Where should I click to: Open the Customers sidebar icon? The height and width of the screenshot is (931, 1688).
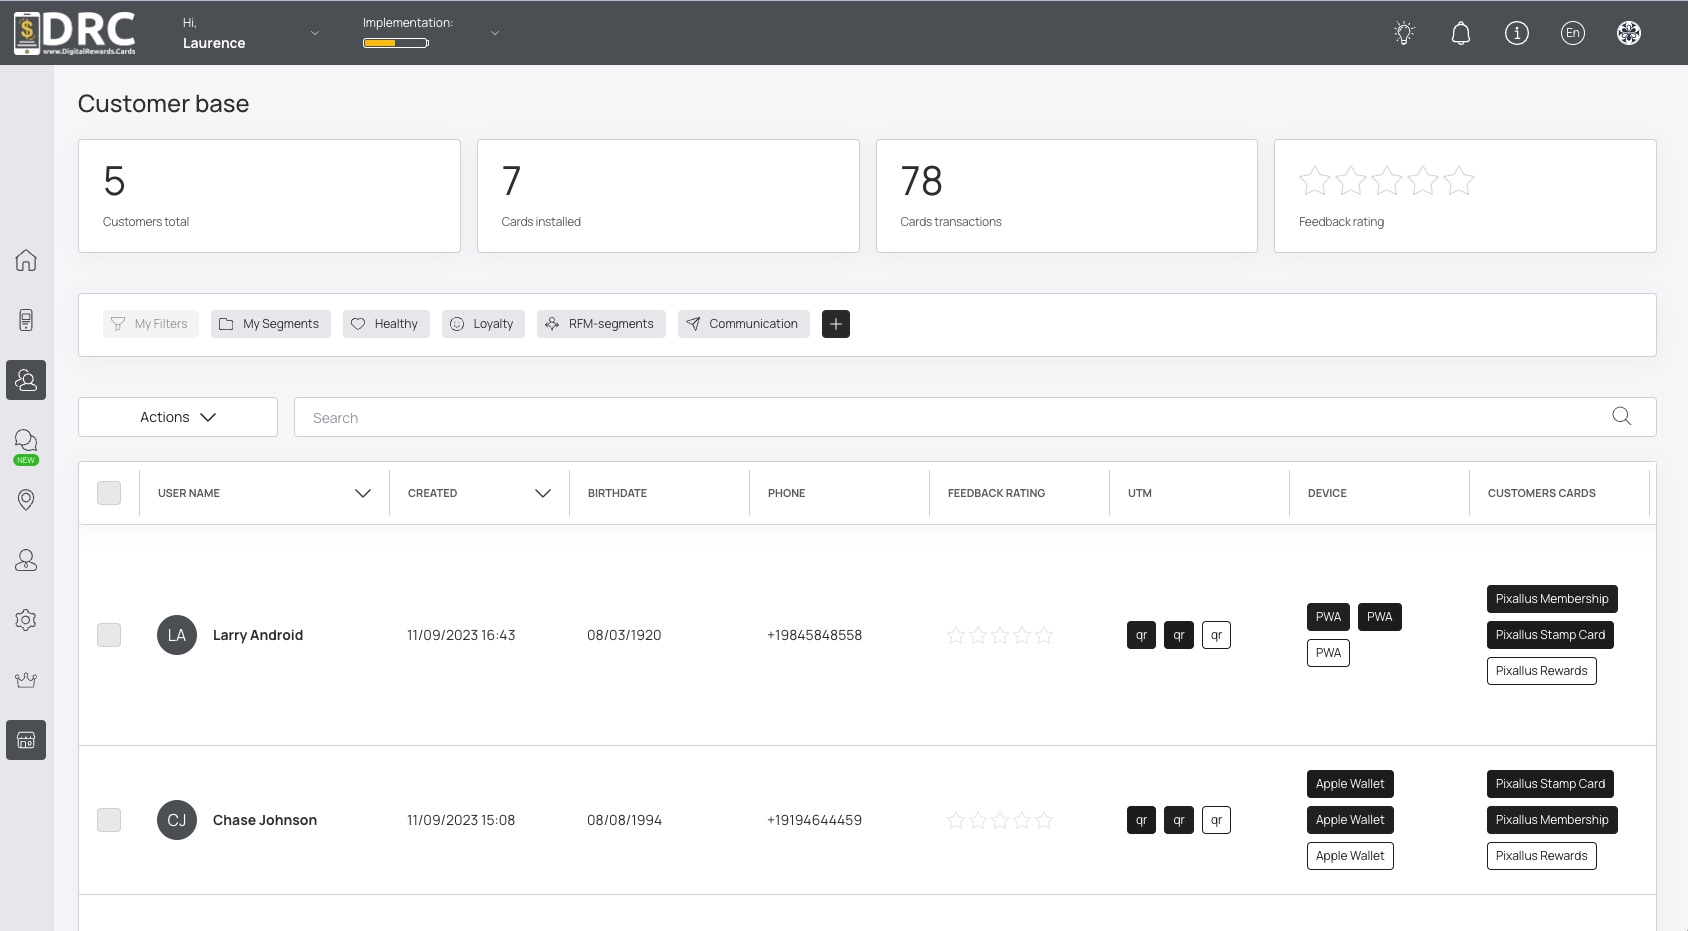[26, 380]
